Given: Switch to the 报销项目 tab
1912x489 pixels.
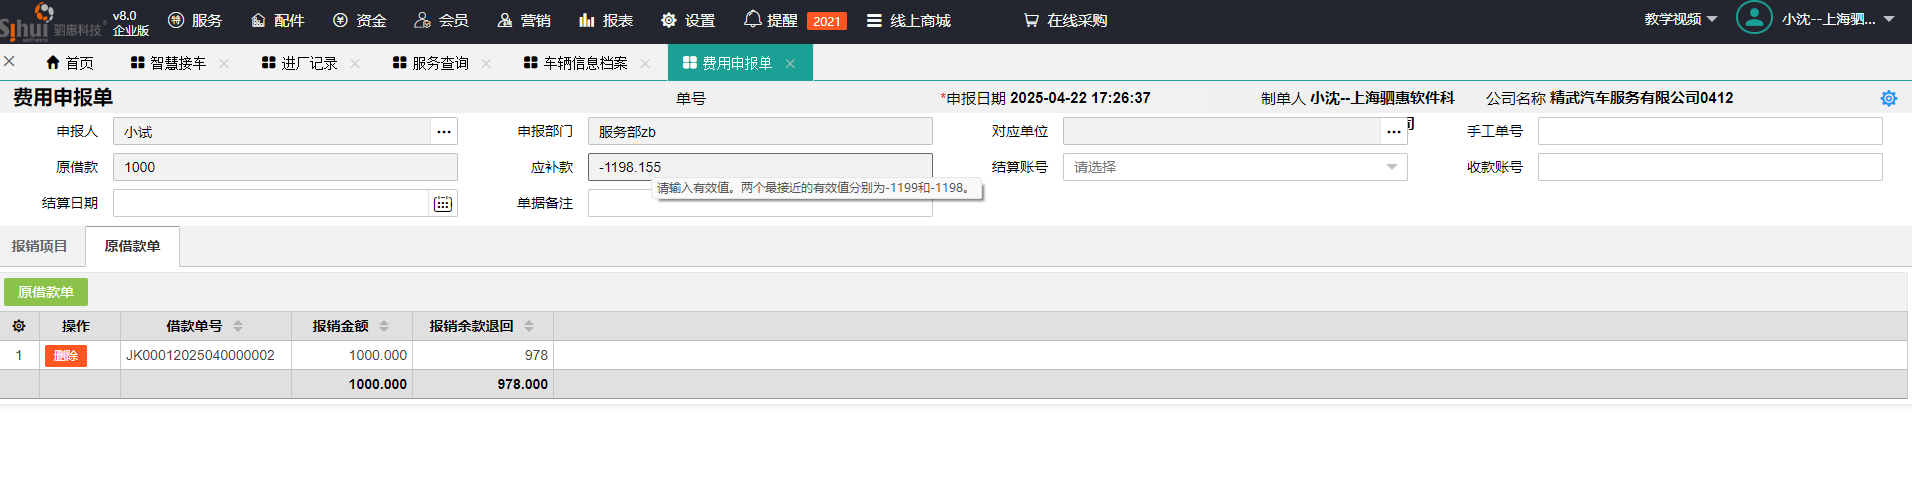Looking at the screenshot, I should pyautogui.click(x=40, y=246).
